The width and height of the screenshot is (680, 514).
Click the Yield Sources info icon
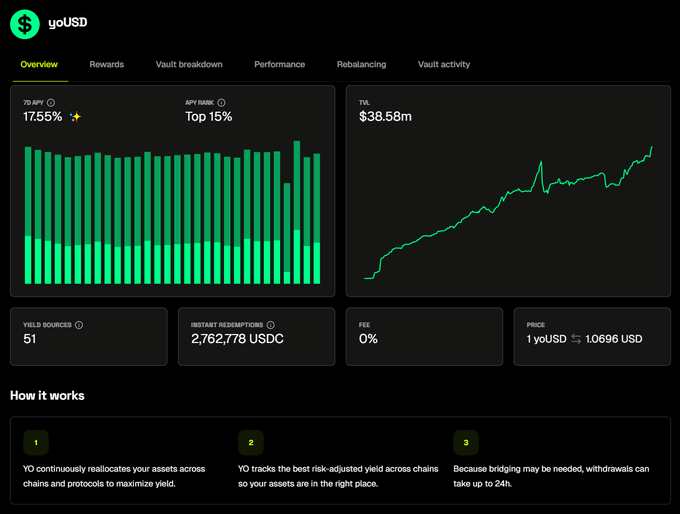[x=79, y=325]
